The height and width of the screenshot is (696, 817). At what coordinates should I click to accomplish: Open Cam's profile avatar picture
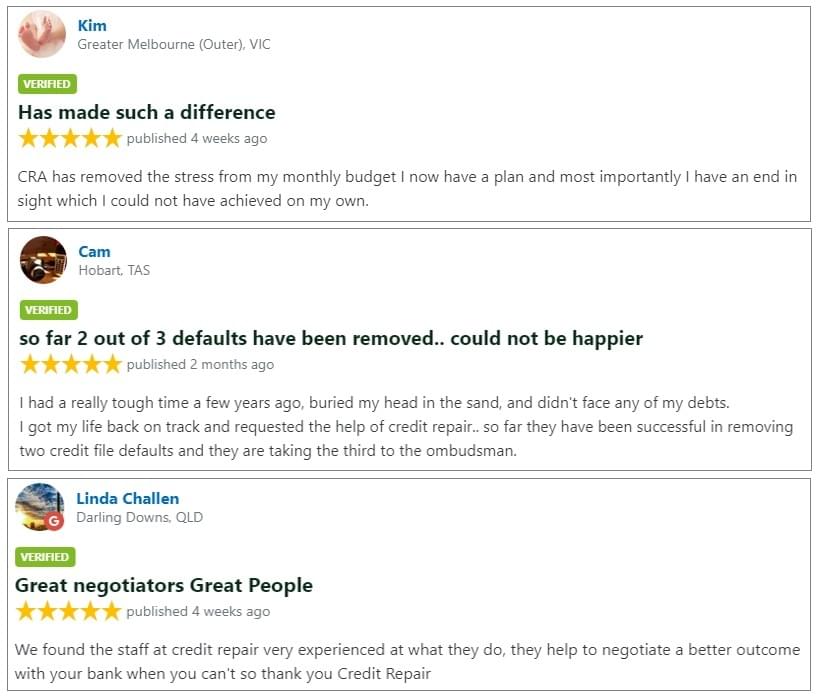[x=43, y=260]
